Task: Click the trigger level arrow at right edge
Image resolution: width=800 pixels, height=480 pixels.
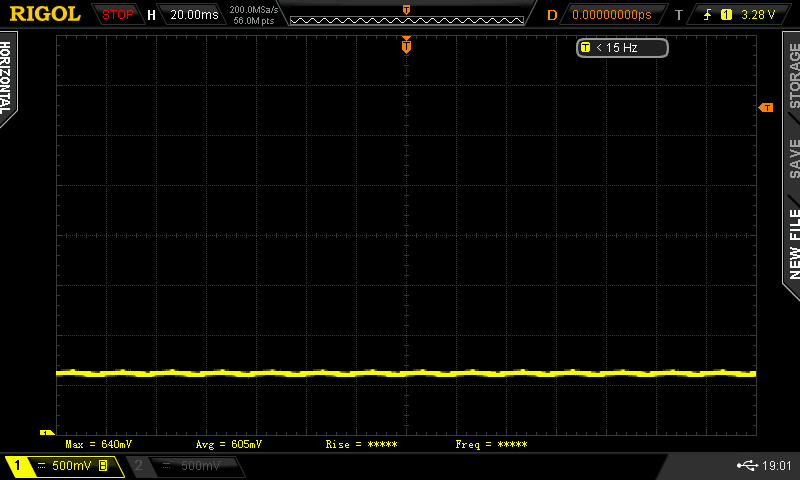Action: (766, 108)
